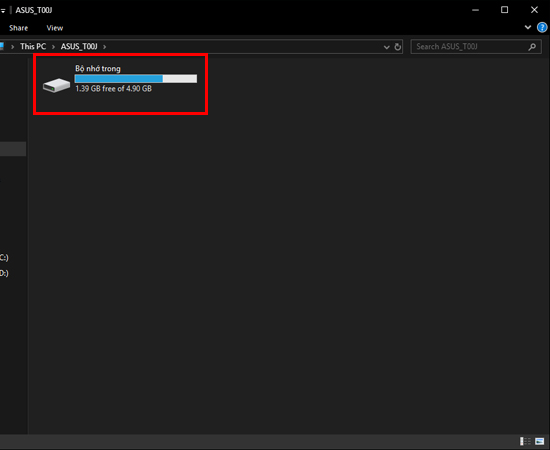The height and width of the screenshot is (450, 550).
Task: Open the Share ribbon tab
Action: click(19, 28)
